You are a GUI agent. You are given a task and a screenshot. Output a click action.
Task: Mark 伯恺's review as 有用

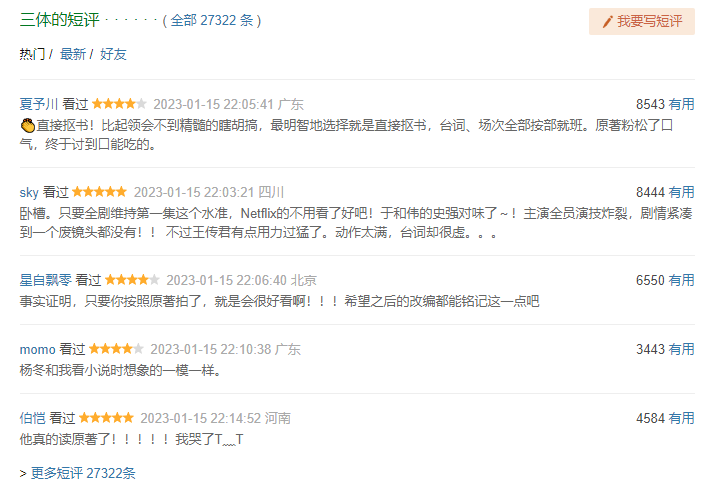tap(681, 418)
